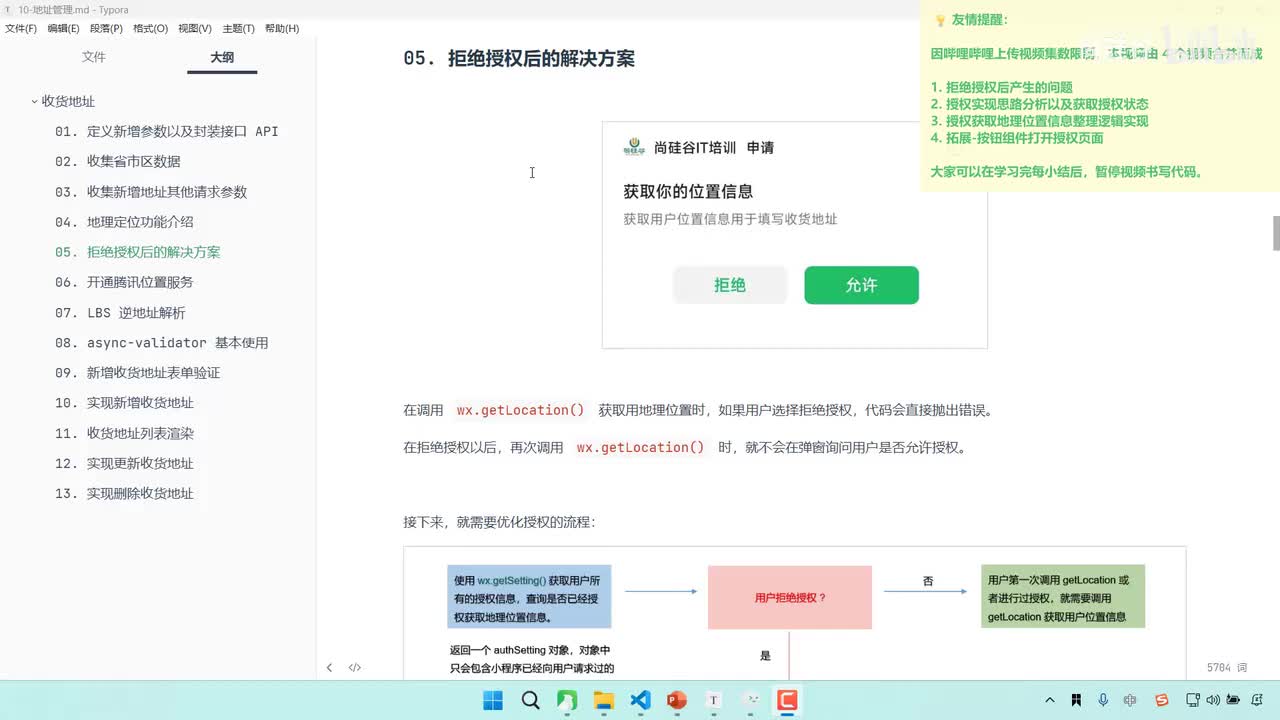Click the microphone tray icon
The height and width of the screenshot is (720, 1280).
pos(1103,701)
